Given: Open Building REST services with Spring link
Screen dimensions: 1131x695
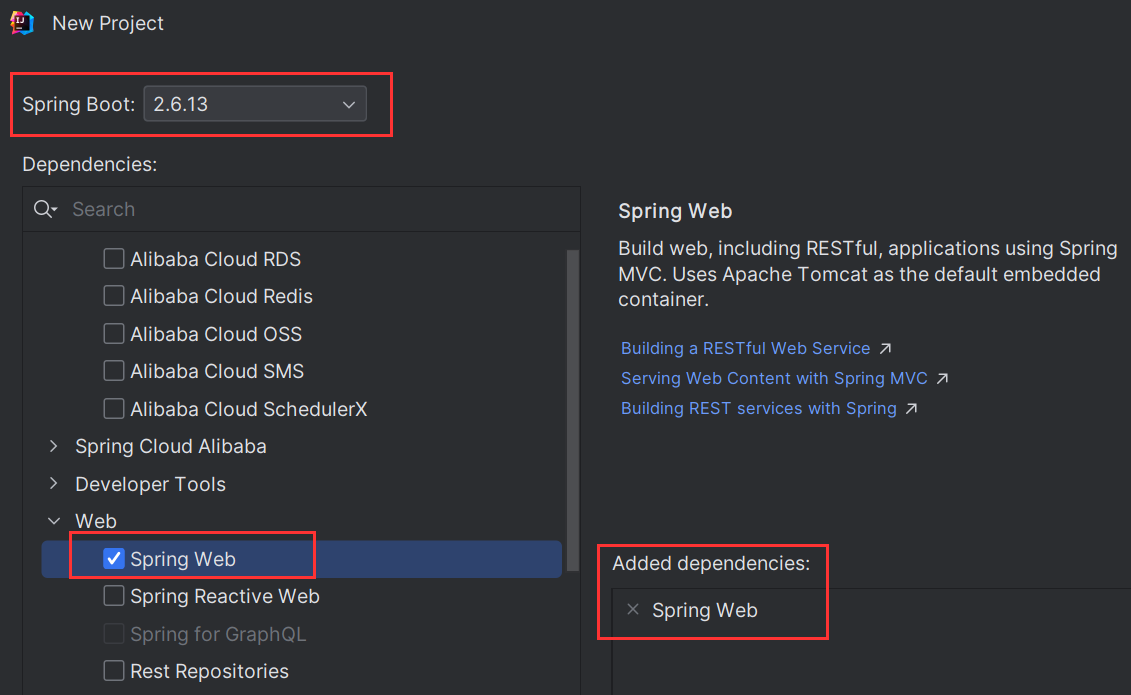Looking at the screenshot, I should (759, 408).
